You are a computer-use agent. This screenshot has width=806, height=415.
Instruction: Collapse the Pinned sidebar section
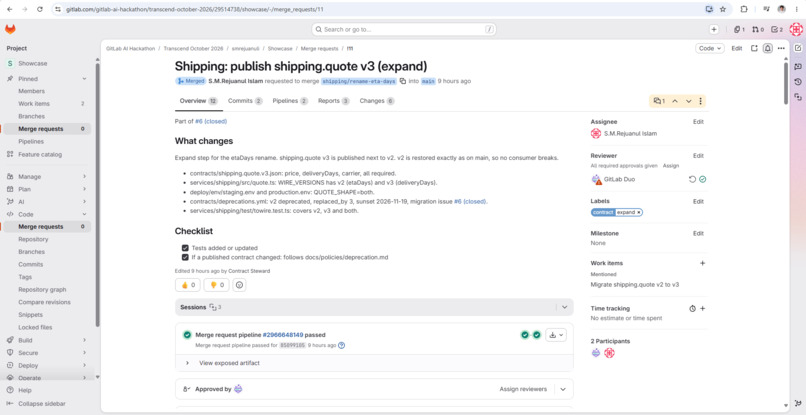click(x=84, y=79)
